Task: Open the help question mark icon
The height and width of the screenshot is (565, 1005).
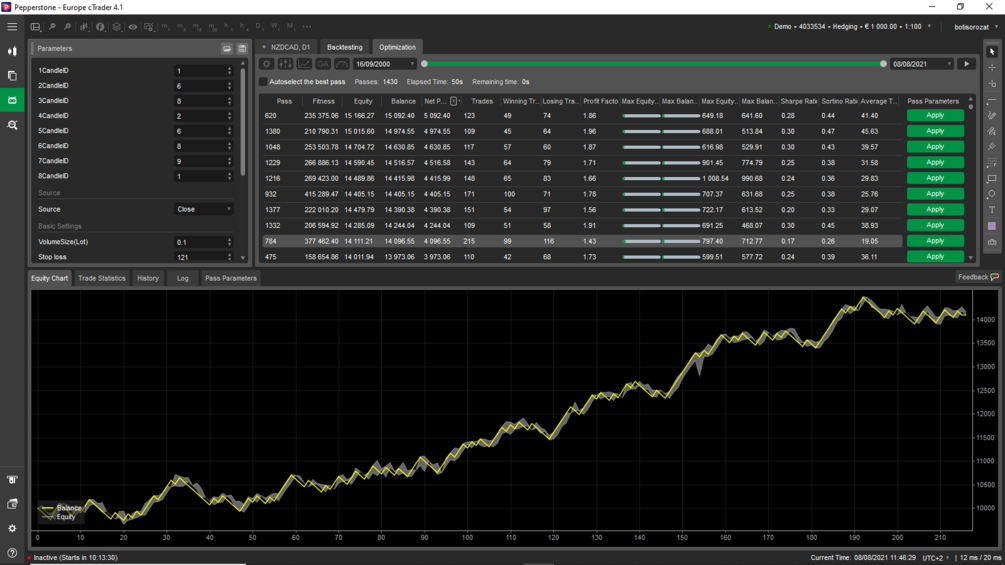Action: (12, 553)
